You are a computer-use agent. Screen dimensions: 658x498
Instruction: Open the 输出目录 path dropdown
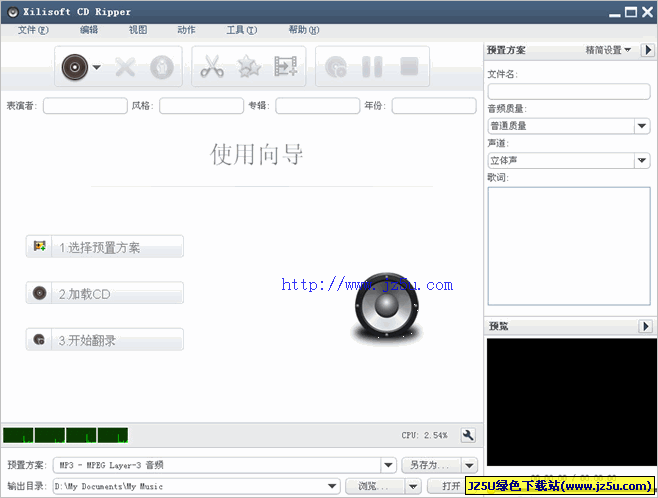(x=332, y=486)
